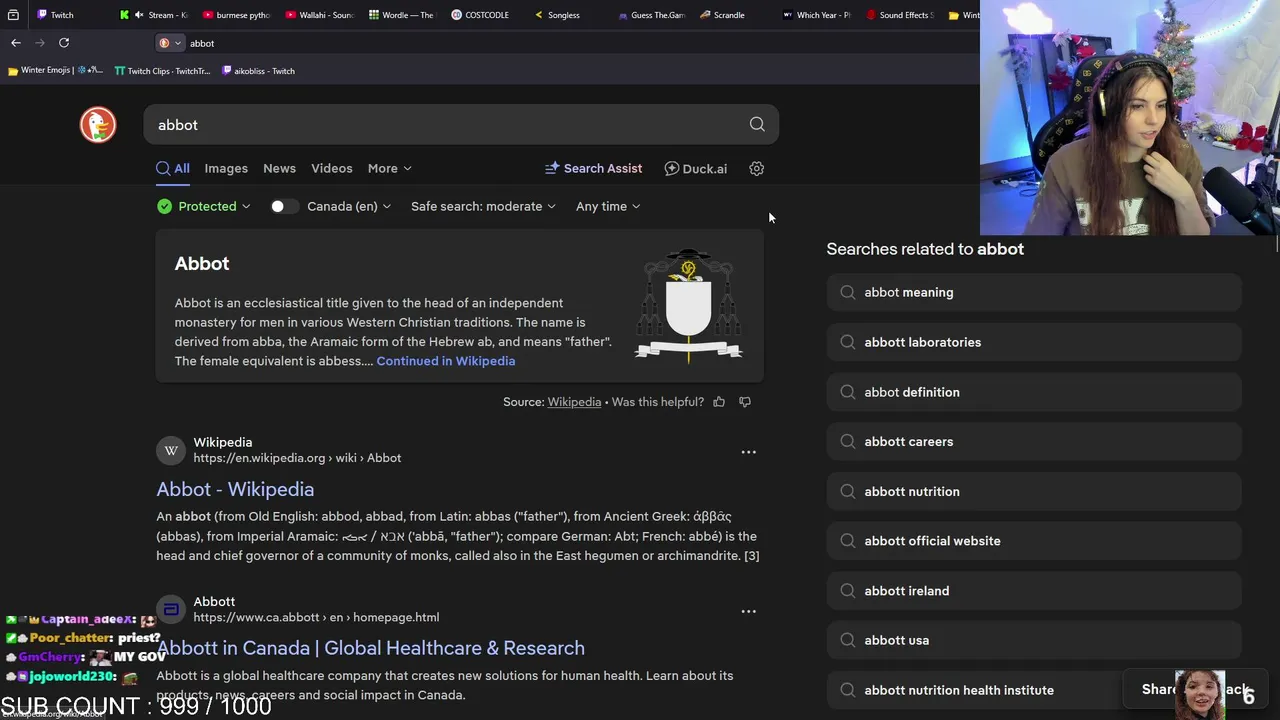
Task: Search related 'abbot definition'
Action: [1034, 392]
